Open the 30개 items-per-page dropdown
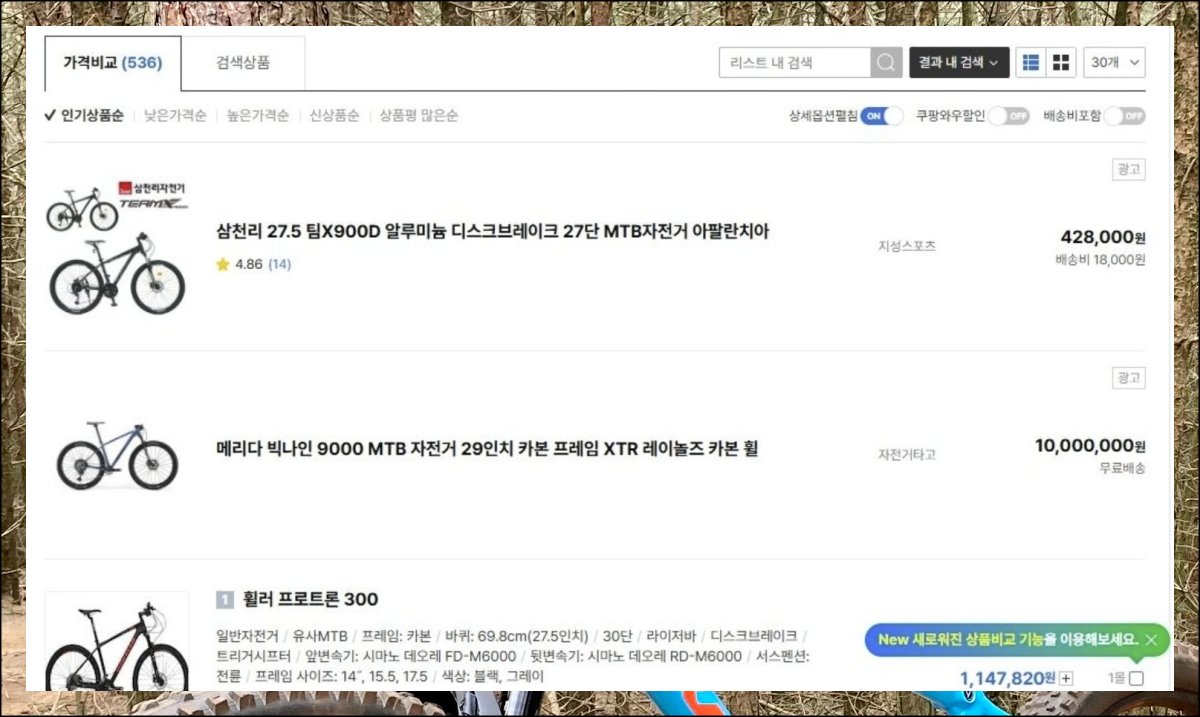1200x717 pixels. click(1114, 62)
